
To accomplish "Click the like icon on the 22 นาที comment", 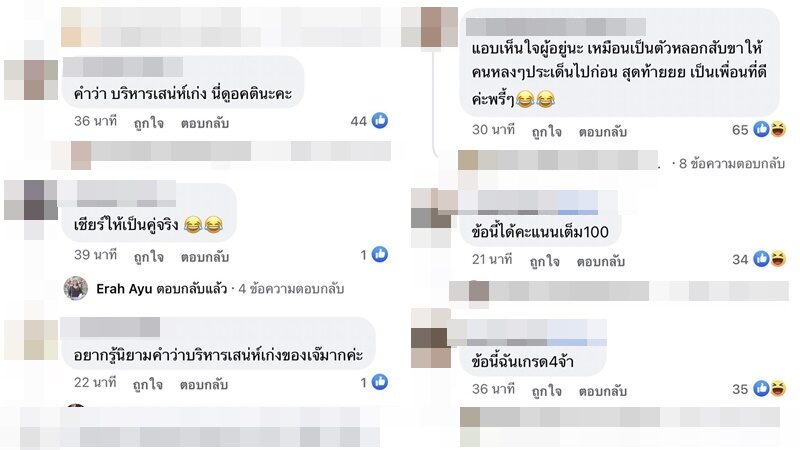I will pyautogui.click(x=380, y=382).
